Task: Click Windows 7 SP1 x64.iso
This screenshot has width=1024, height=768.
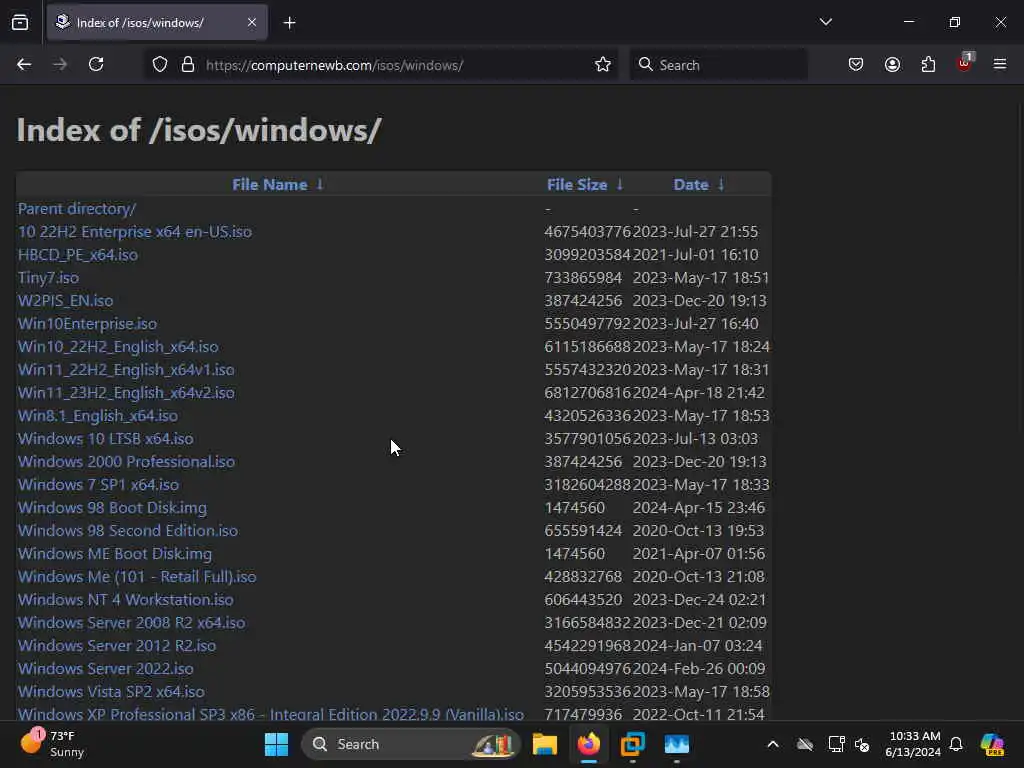Action: [x=98, y=485]
